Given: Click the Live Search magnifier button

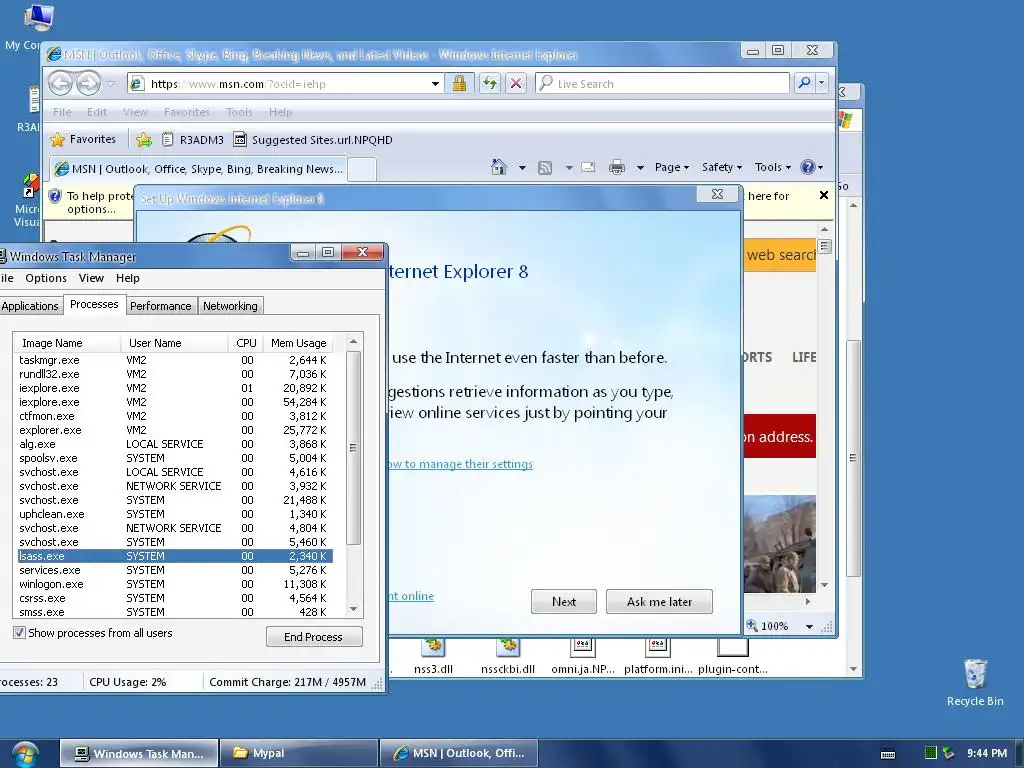Looking at the screenshot, I should click(805, 83).
